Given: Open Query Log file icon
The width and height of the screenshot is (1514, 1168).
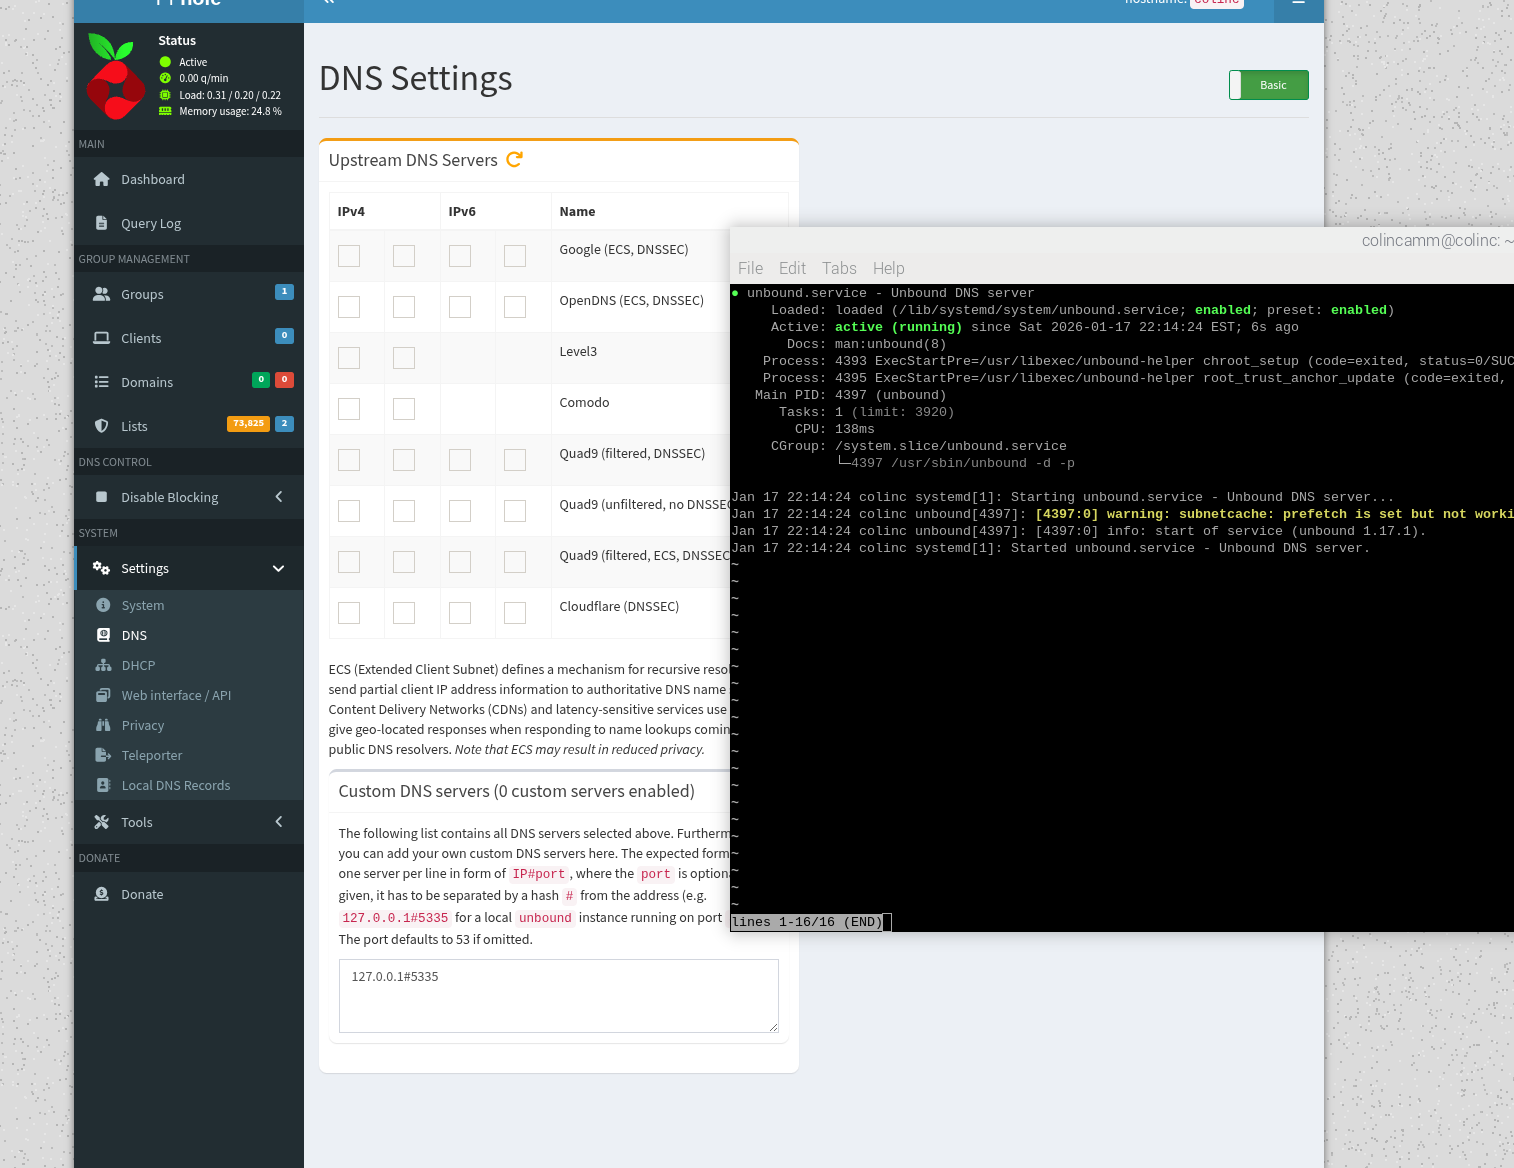Looking at the screenshot, I should click(x=101, y=223).
